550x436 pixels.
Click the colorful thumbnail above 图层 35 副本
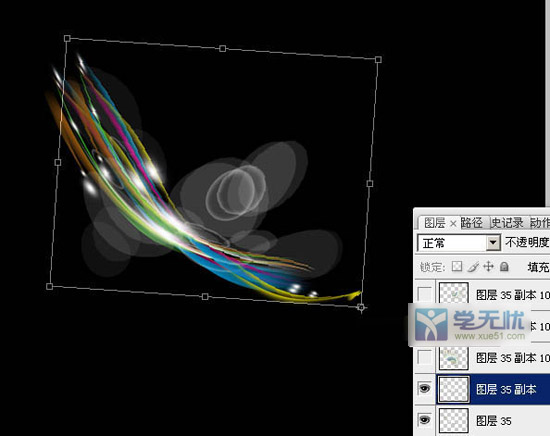pyautogui.click(x=454, y=357)
